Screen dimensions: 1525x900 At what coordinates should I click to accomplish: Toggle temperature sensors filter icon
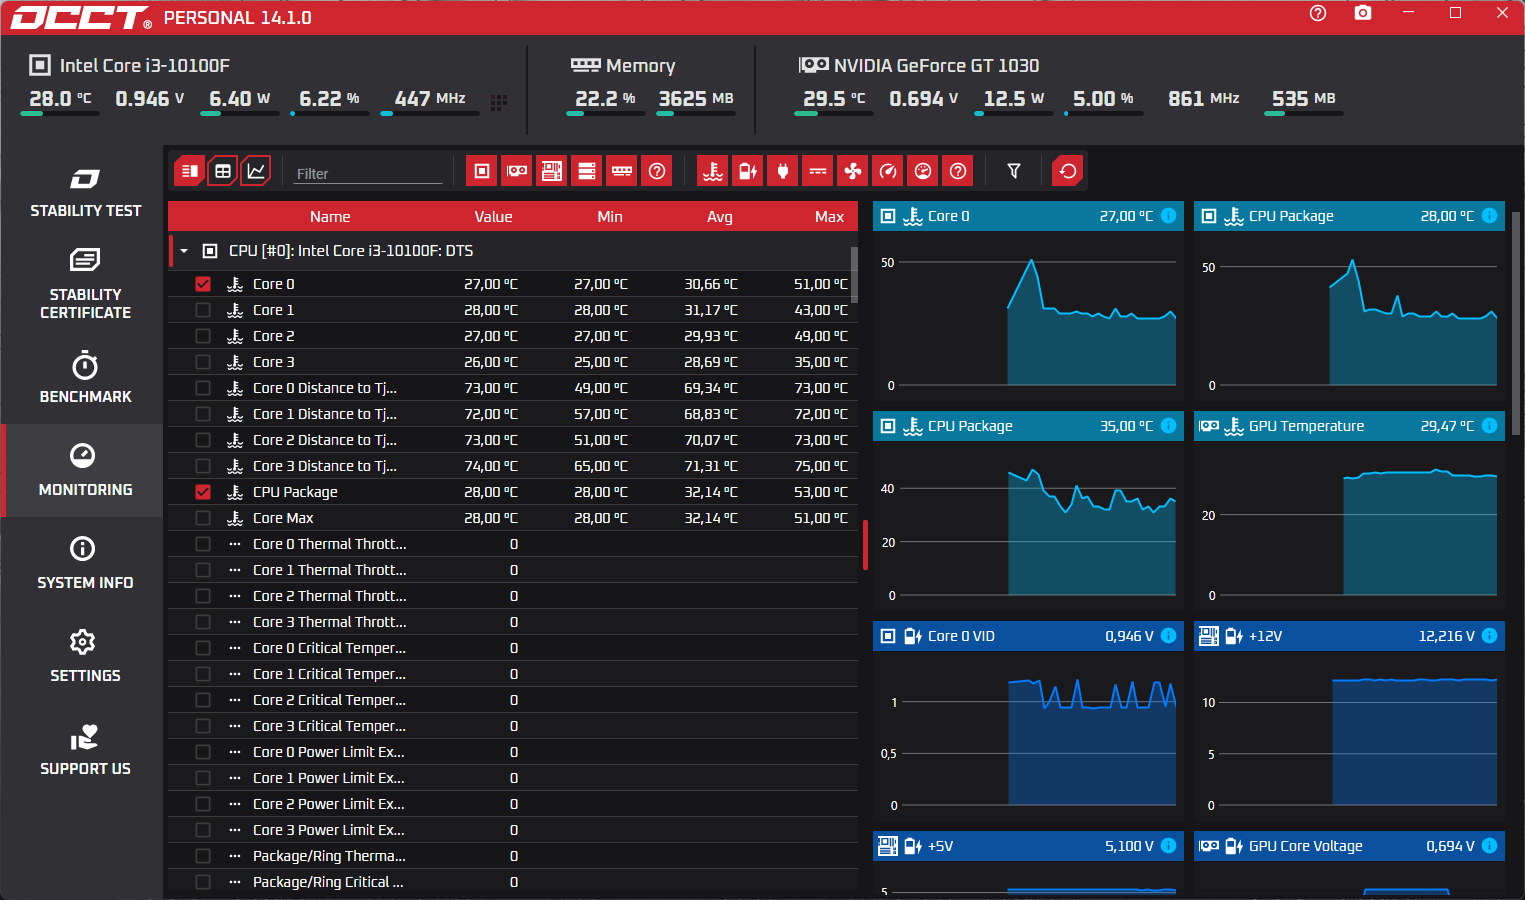point(713,171)
